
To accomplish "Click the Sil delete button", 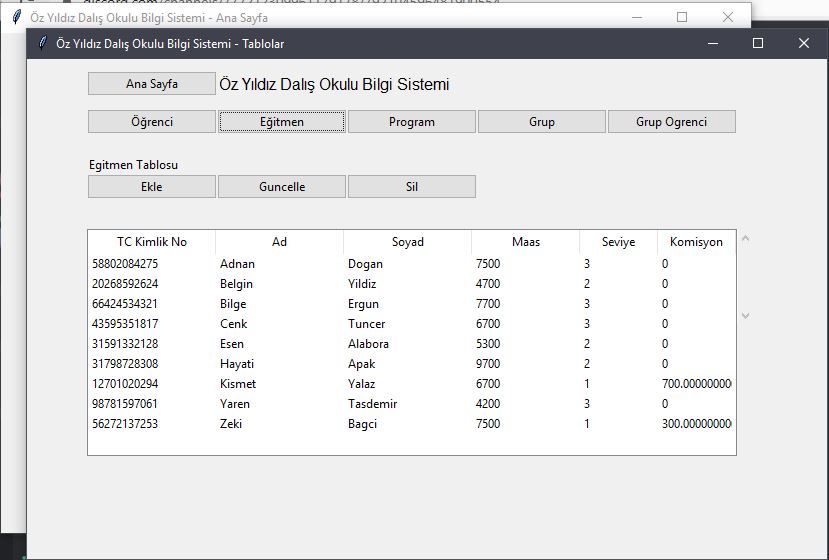I will click(412, 187).
